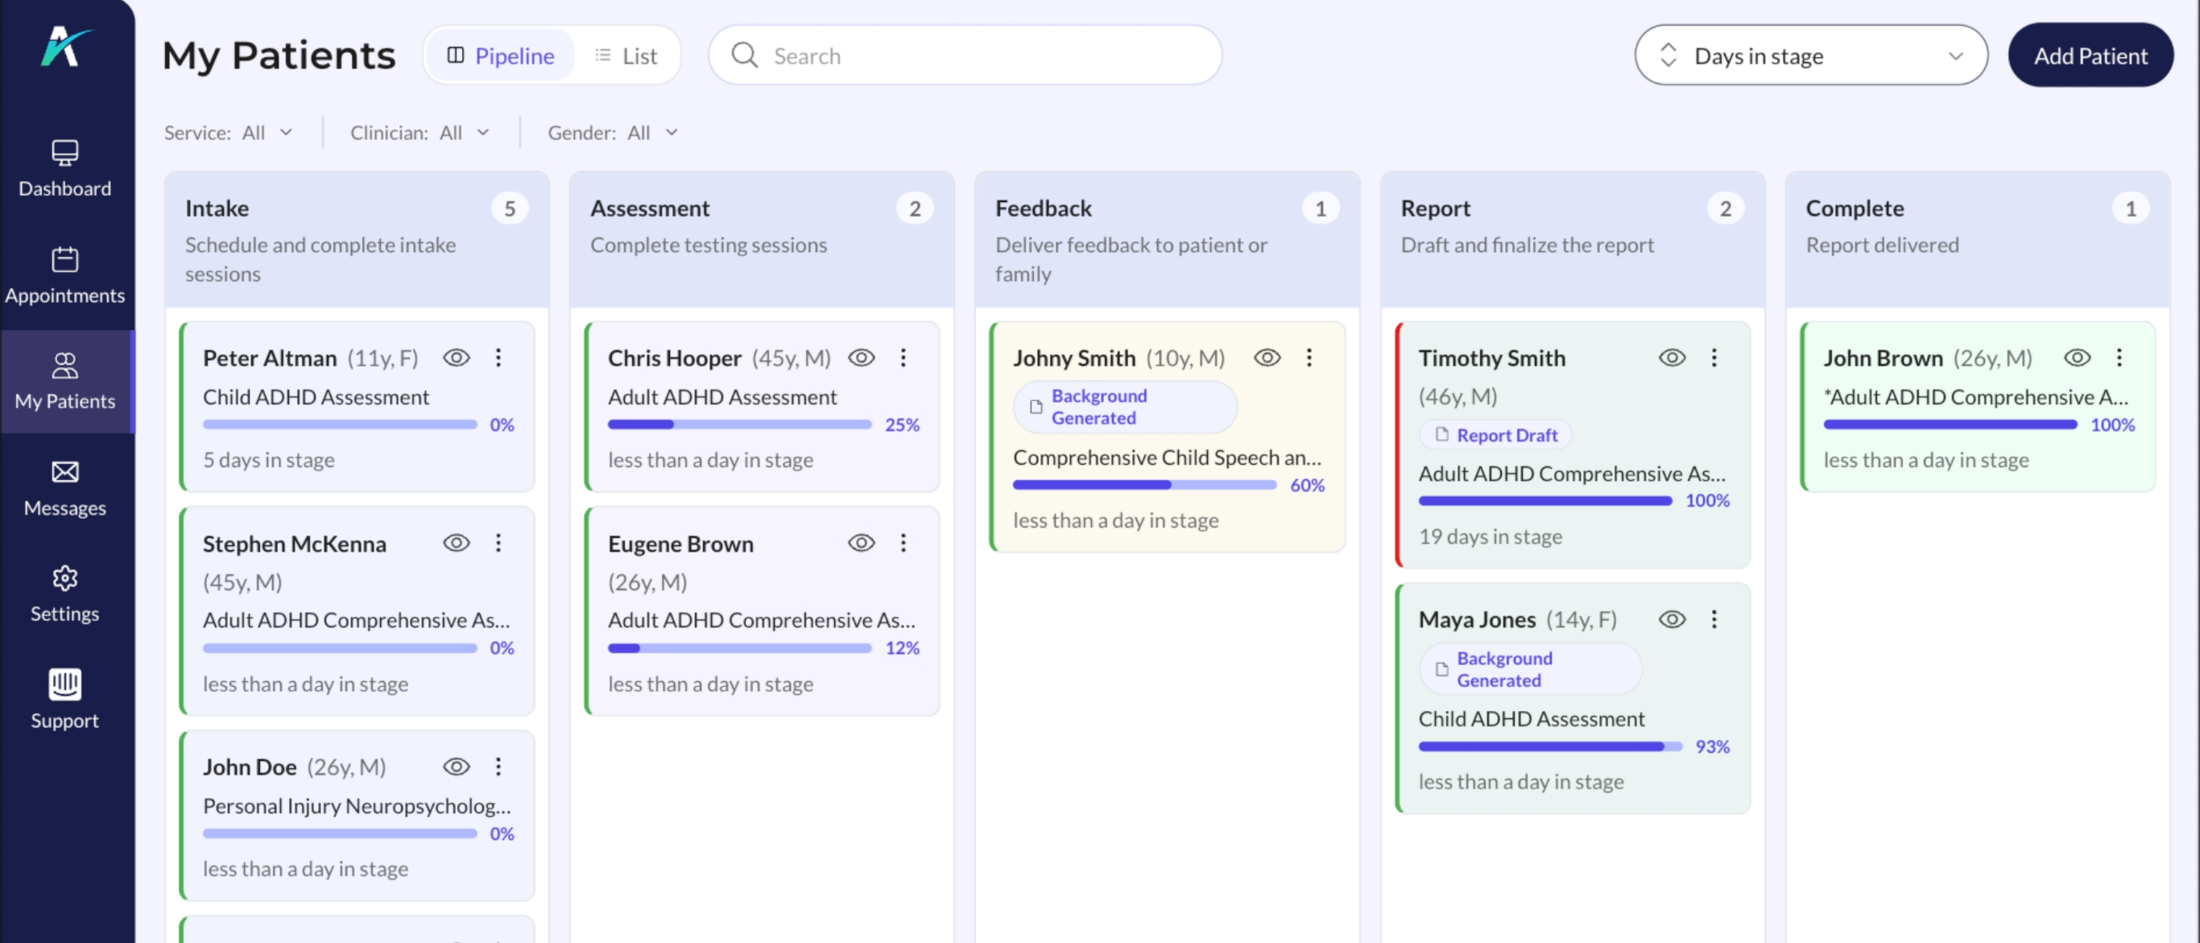Click document icon in Johny Smith's Background Generated tag
Image resolution: width=2200 pixels, height=943 pixels.
click(1036, 407)
